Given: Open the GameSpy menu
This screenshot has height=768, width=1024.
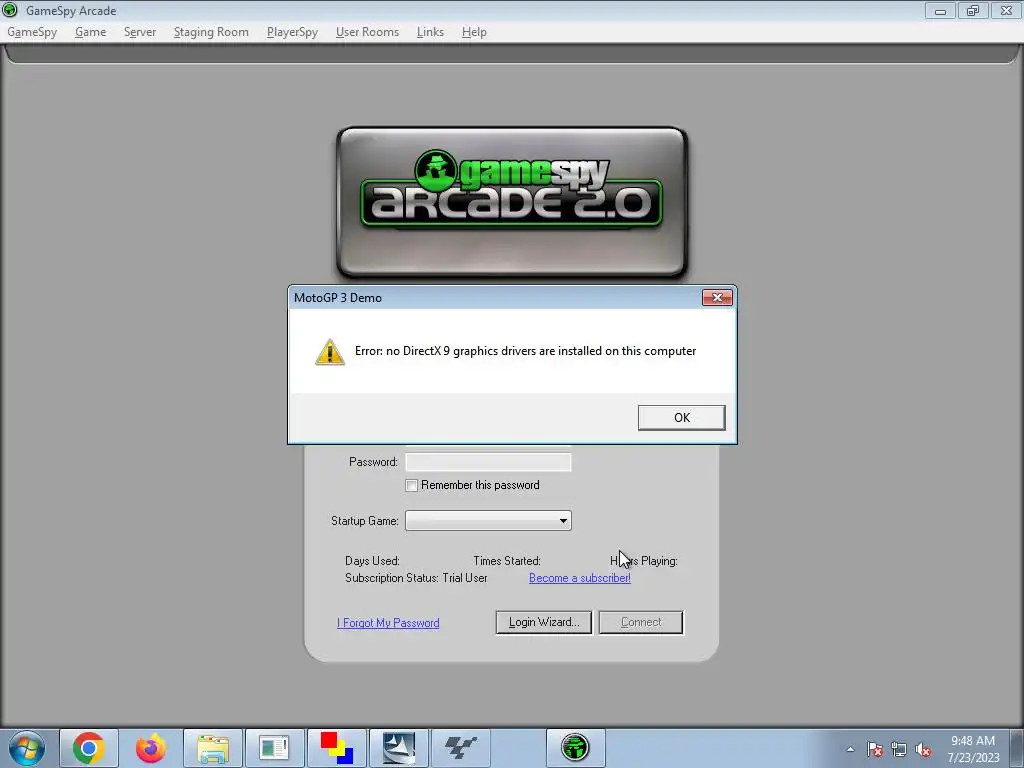Looking at the screenshot, I should point(32,32).
